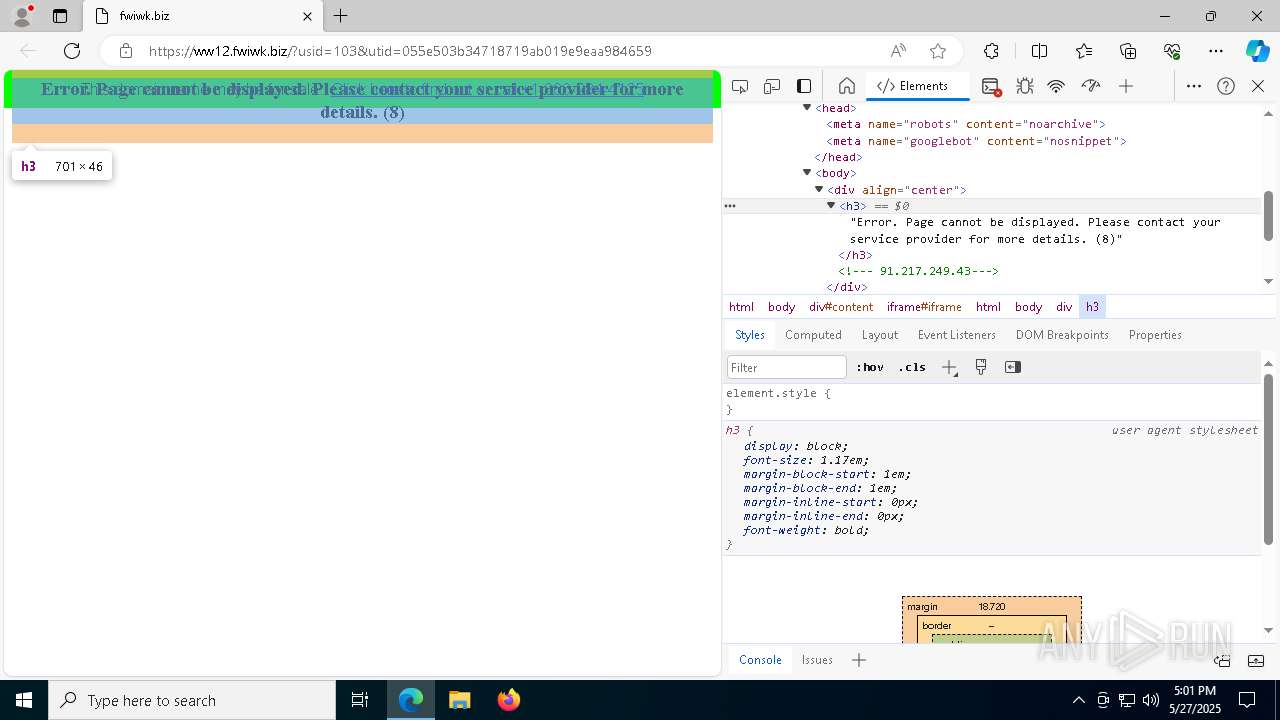Open the DOM Breakpoints tab
The height and width of the screenshot is (720, 1280).
click(x=1062, y=335)
